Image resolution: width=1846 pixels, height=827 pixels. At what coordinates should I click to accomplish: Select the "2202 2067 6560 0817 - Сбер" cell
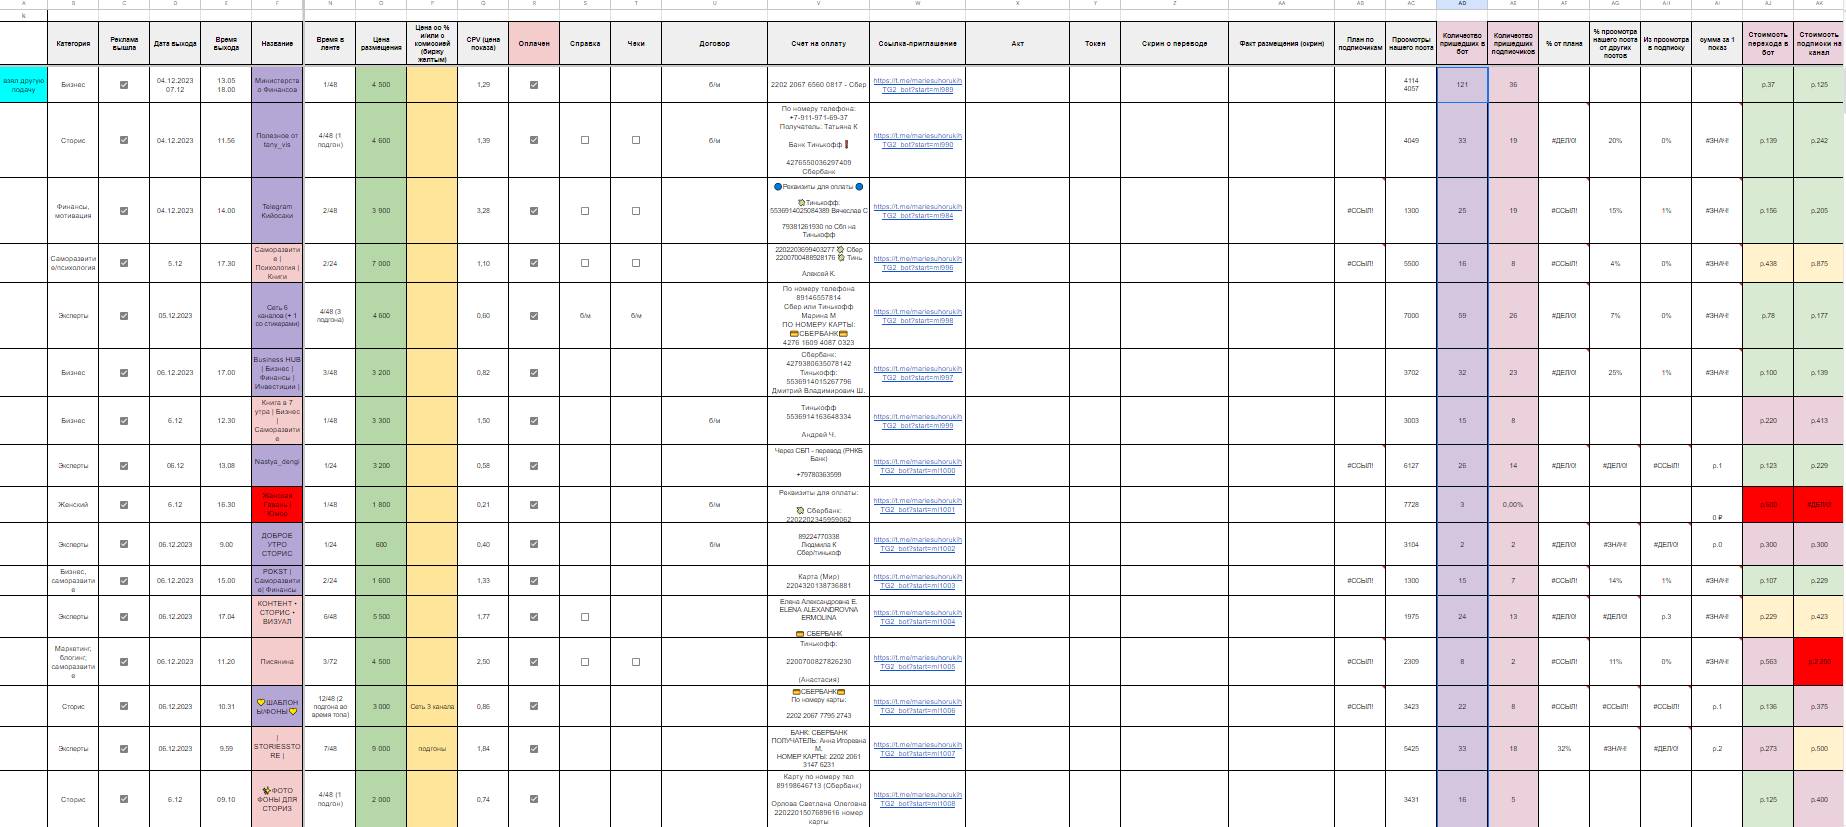tap(819, 85)
